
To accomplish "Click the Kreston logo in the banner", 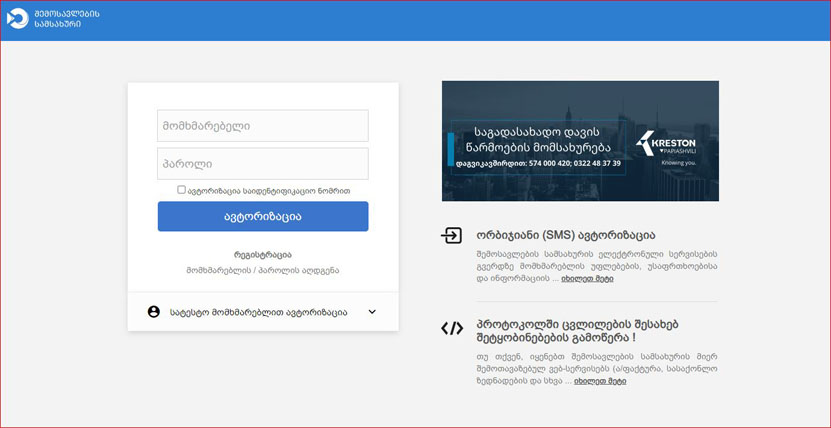I will click(671, 145).
